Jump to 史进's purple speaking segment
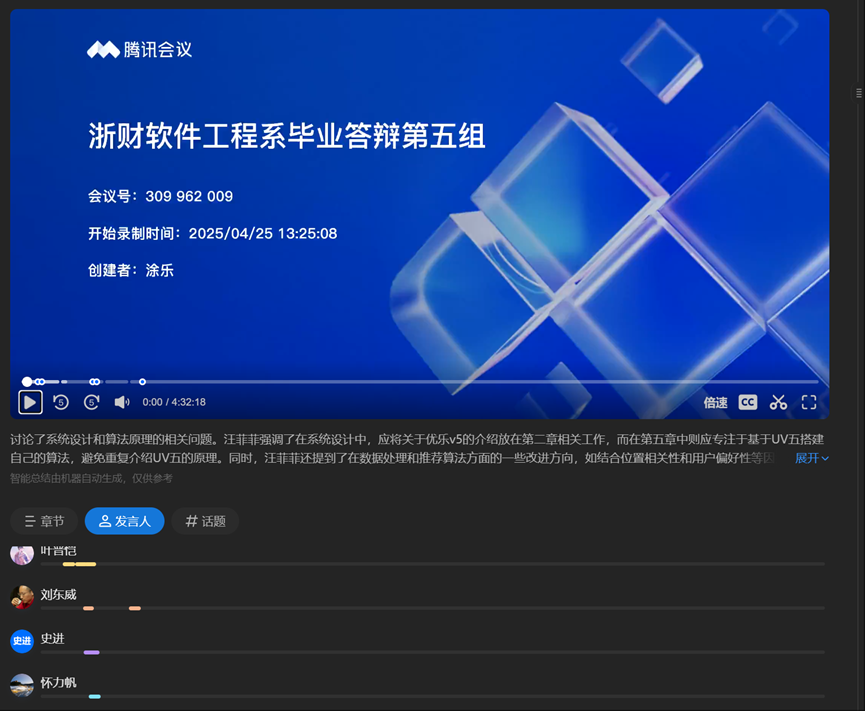The width and height of the screenshot is (865, 711). pos(91,652)
